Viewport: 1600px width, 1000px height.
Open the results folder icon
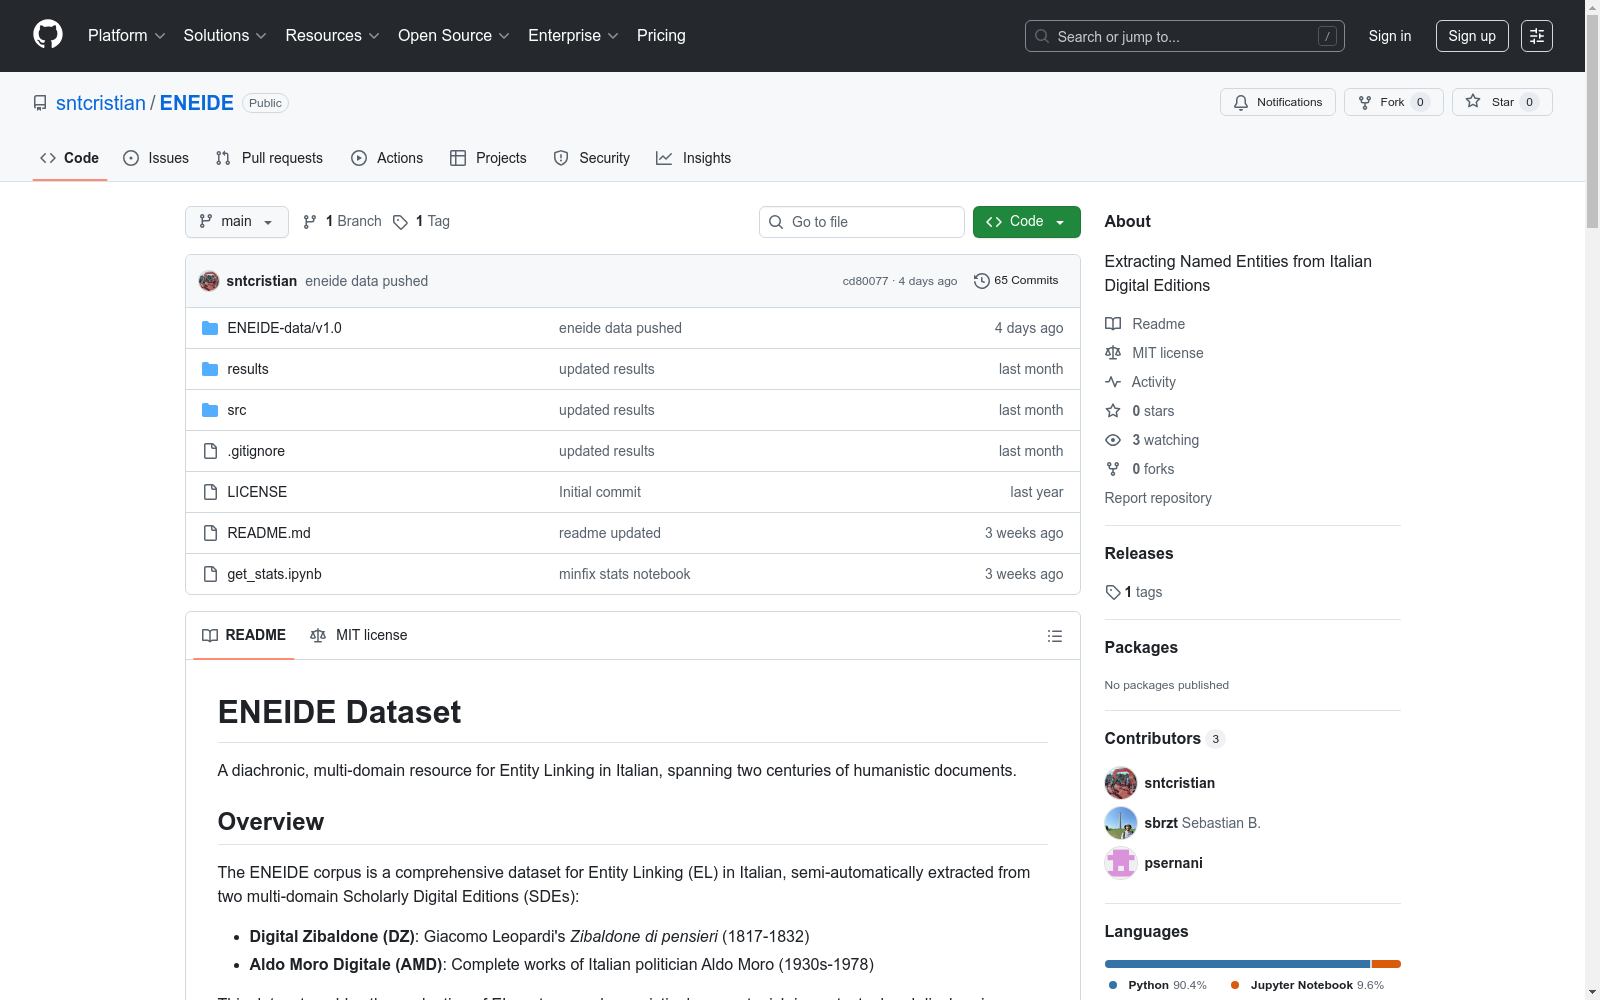point(210,369)
